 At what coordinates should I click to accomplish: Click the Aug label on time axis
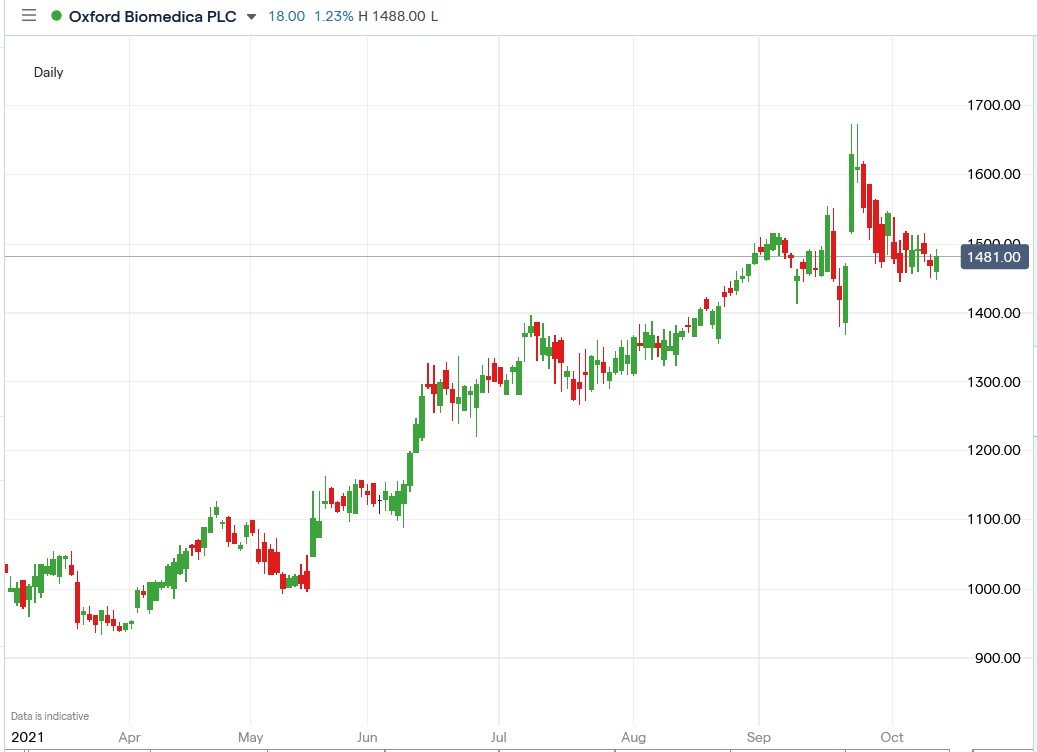coord(634,737)
